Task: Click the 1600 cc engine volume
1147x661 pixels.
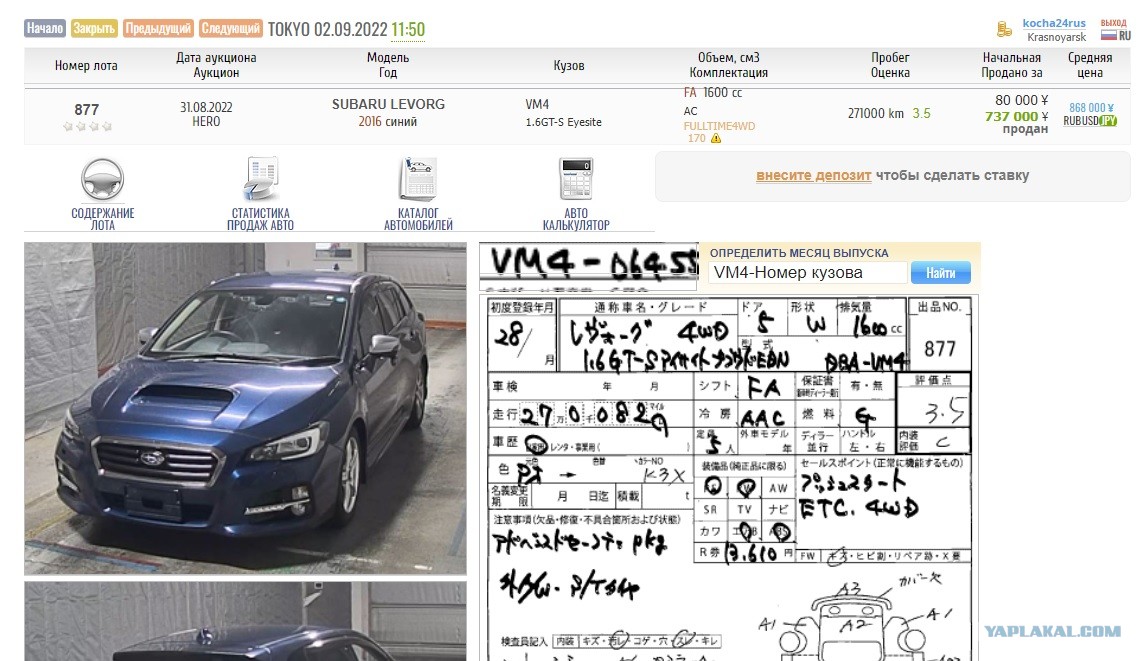Action: pos(723,93)
